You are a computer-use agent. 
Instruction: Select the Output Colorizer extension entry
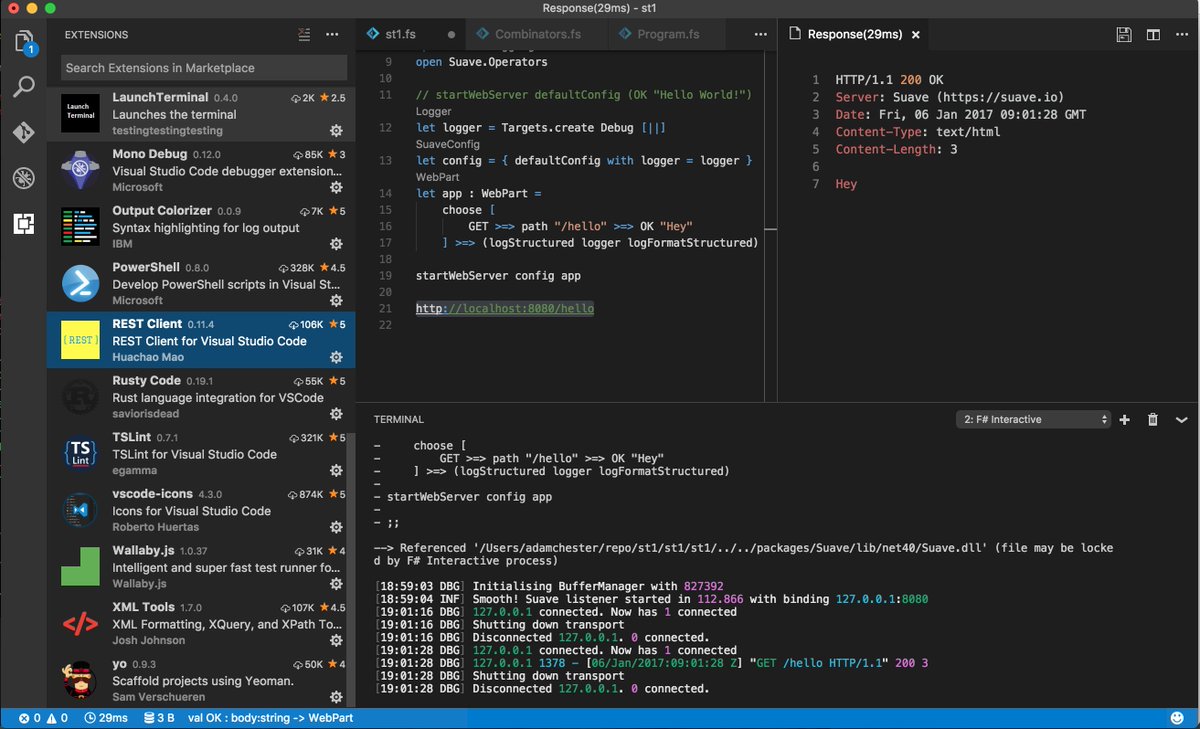[200, 227]
